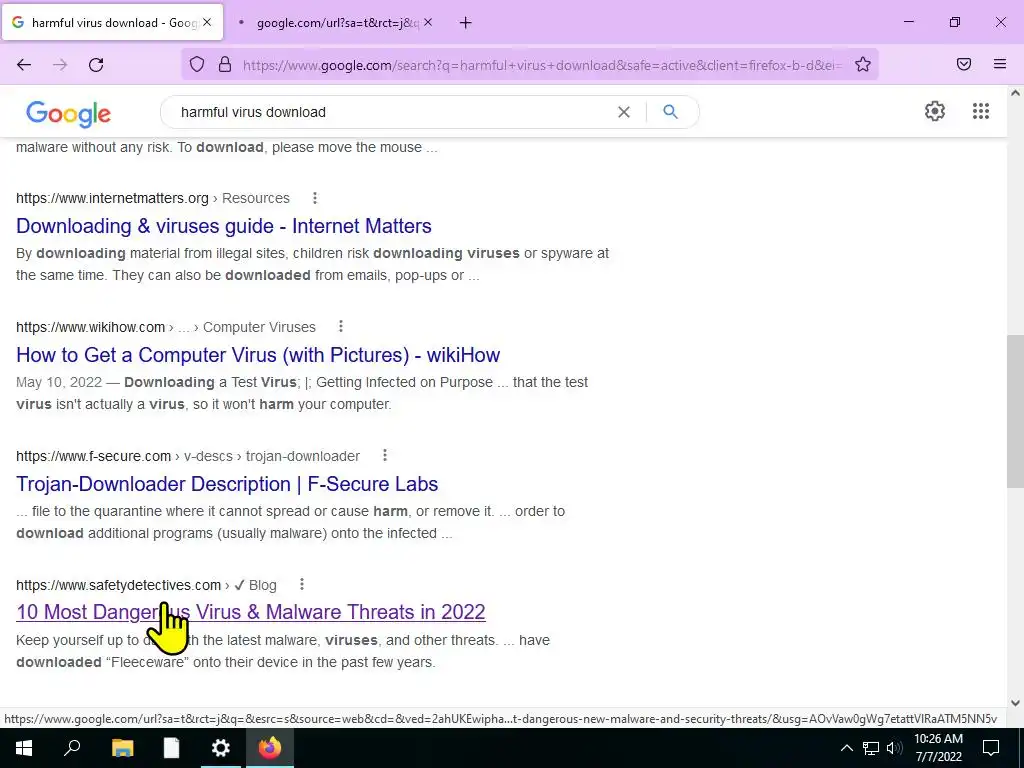Open the notification center icon
This screenshot has width=1024, height=768.
[x=991, y=748]
